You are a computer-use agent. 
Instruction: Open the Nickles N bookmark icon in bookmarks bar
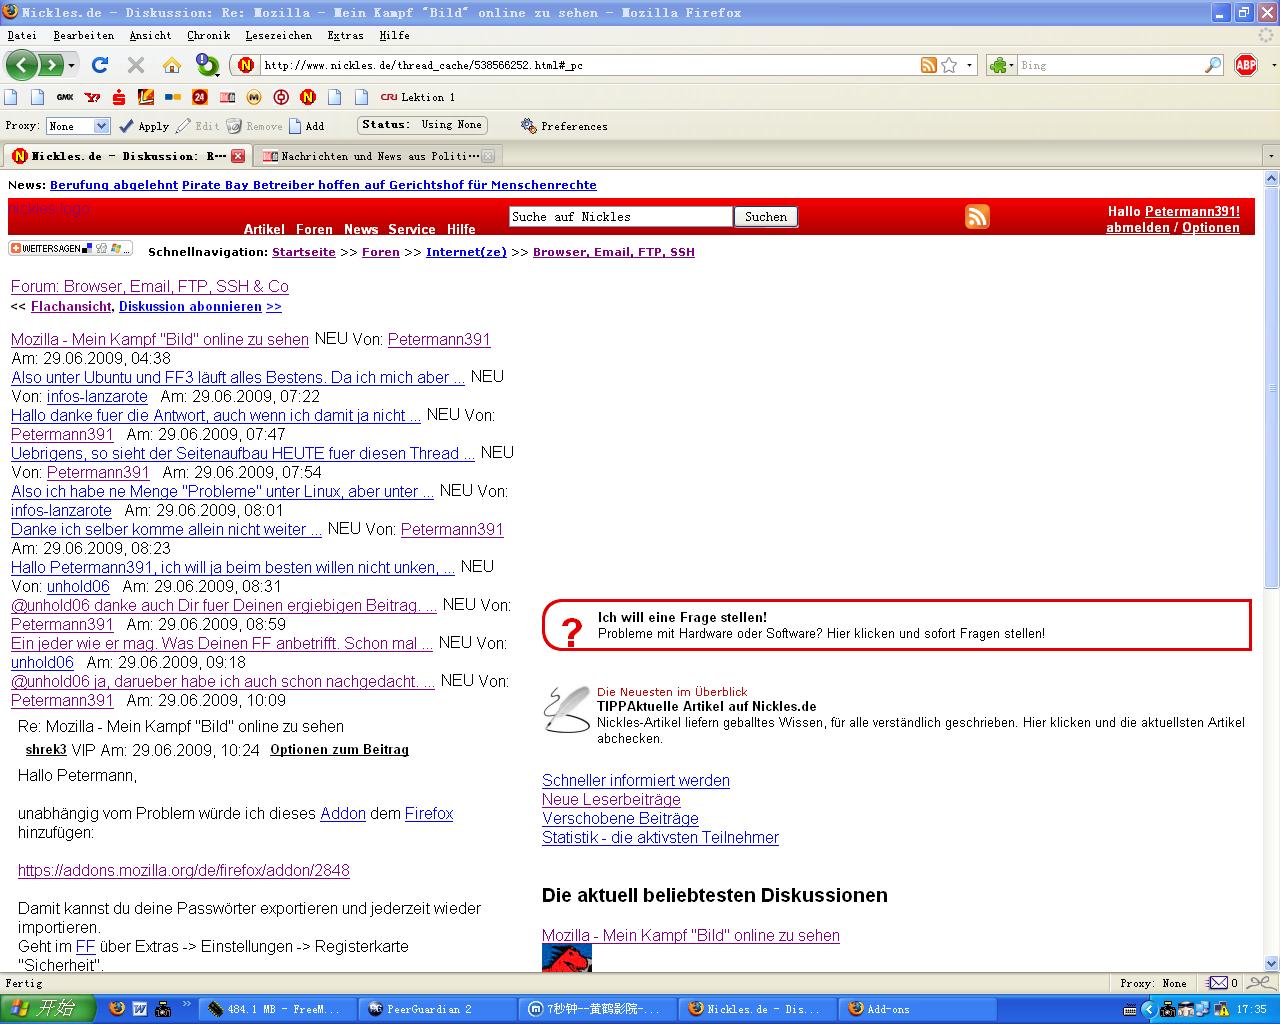coord(308,97)
